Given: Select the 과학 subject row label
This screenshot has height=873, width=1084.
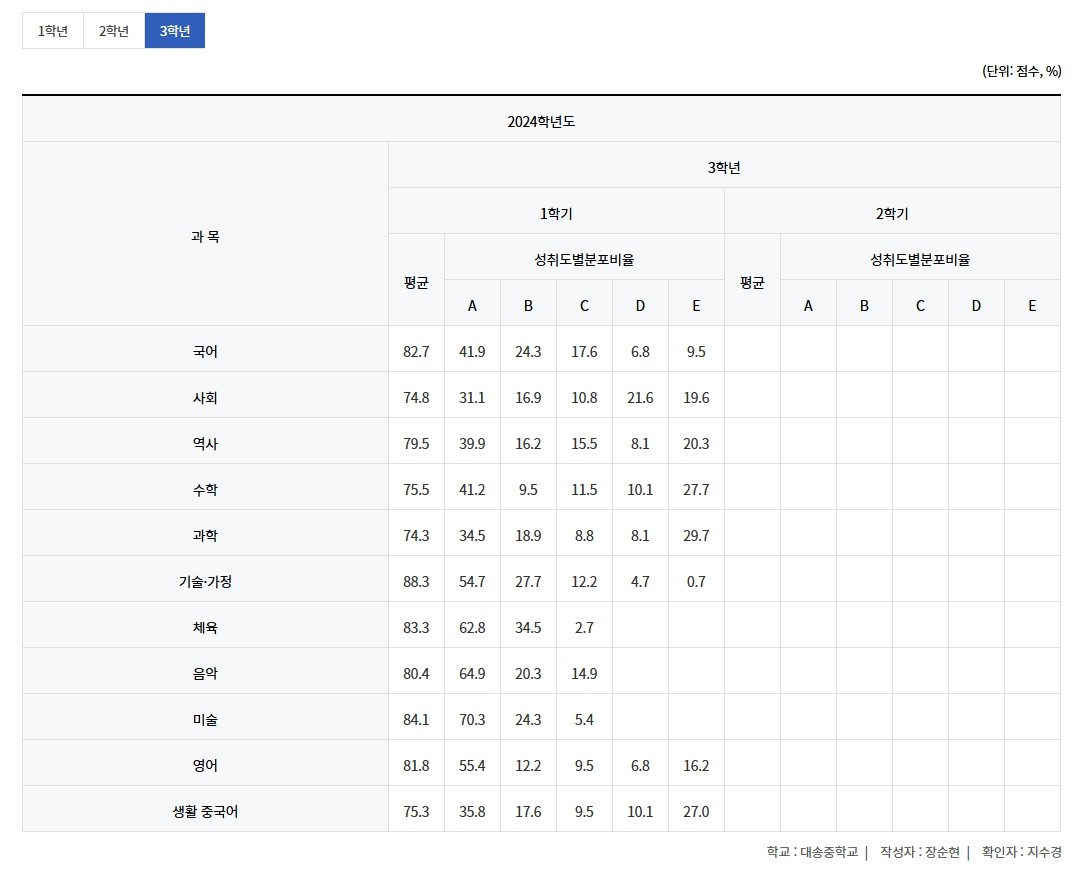Looking at the screenshot, I should pos(205,536).
